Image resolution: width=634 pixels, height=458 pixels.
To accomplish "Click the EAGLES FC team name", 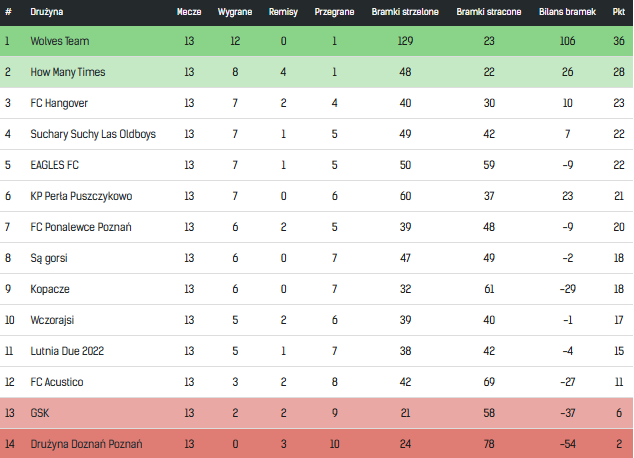I will (x=55, y=165).
